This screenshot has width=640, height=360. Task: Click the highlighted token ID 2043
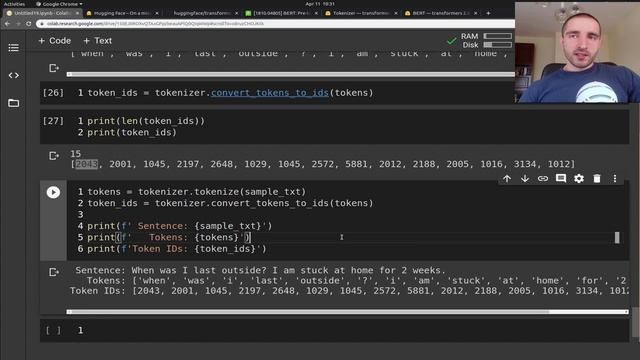tap(87, 164)
